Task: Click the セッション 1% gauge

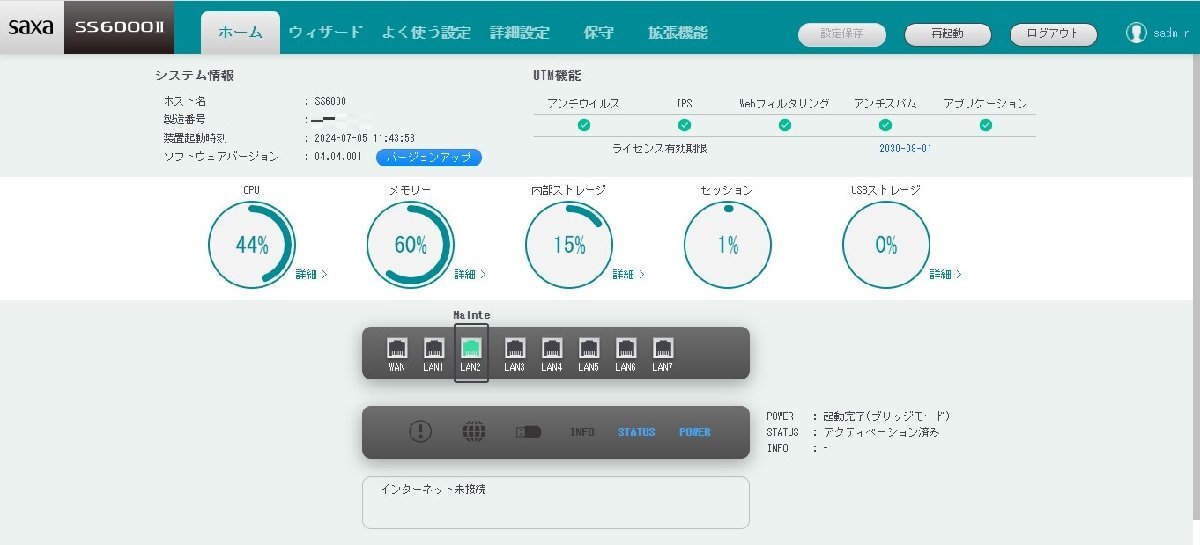Action: [x=727, y=245]
